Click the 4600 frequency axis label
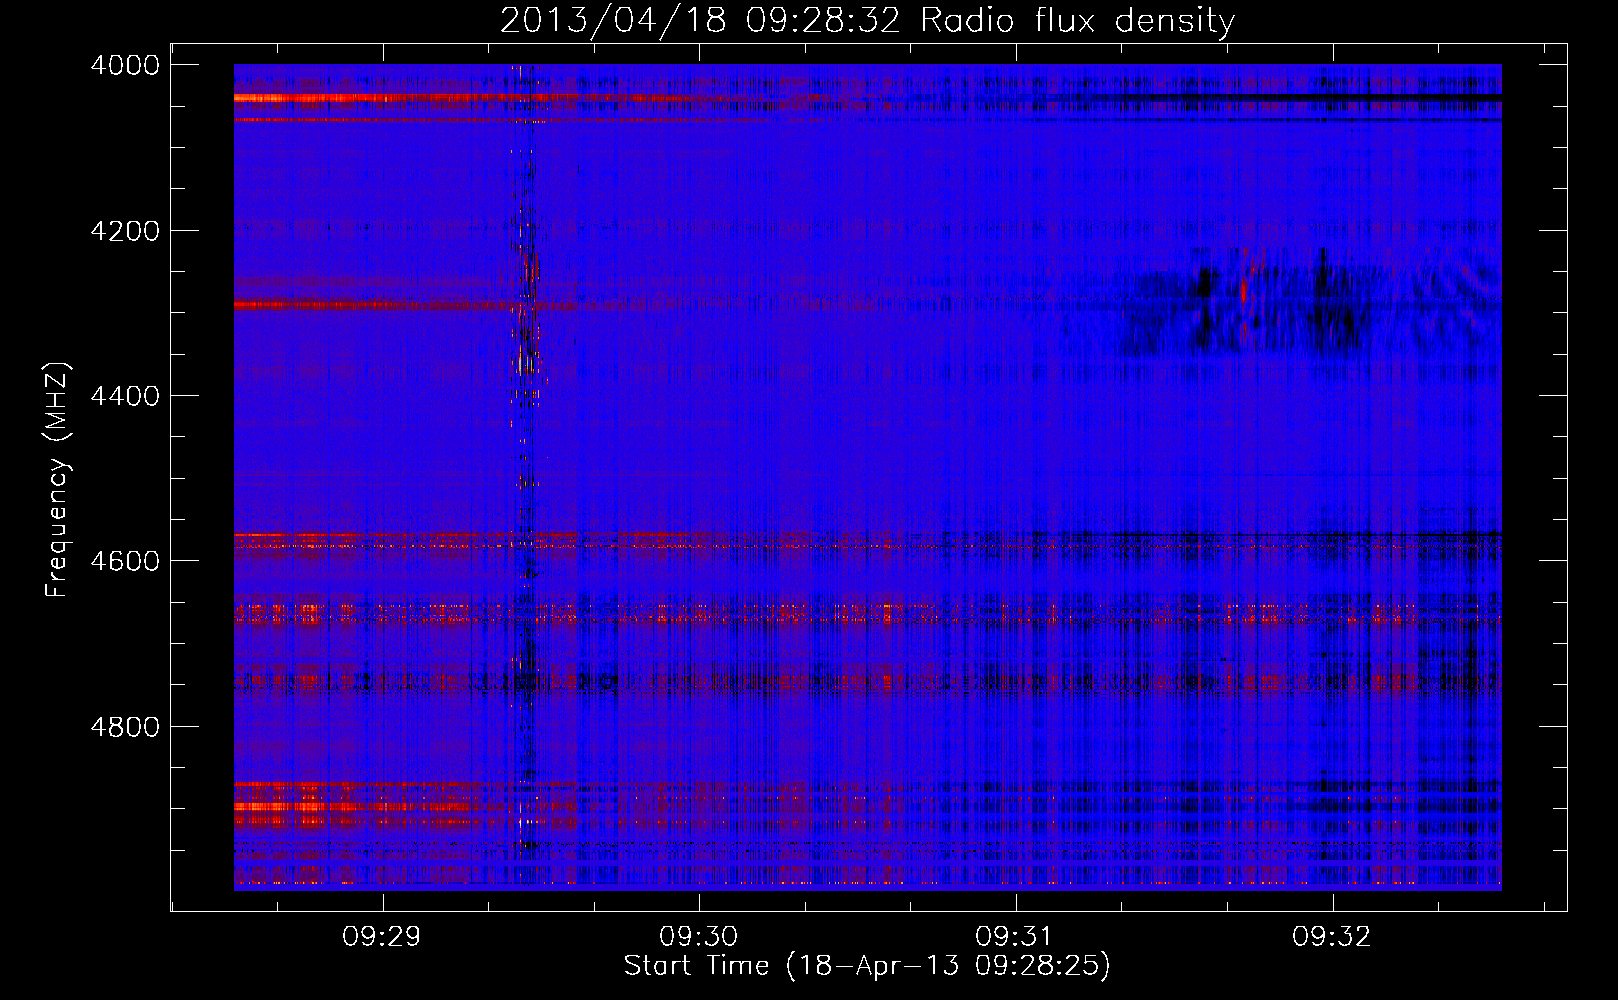This screenshot has height=1000, width=1618. pyautogui.click(x=124, y=561)
